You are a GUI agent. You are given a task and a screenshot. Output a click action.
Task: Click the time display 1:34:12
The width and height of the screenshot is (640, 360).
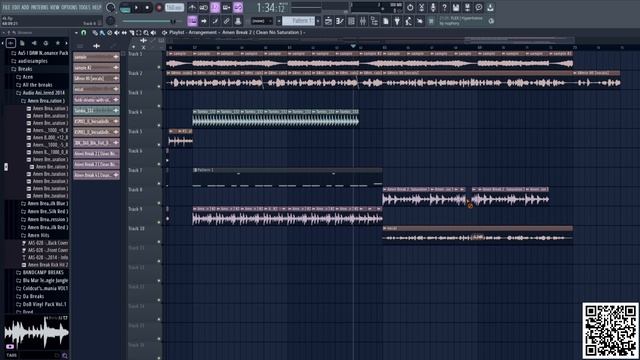[x=271, y=8]
